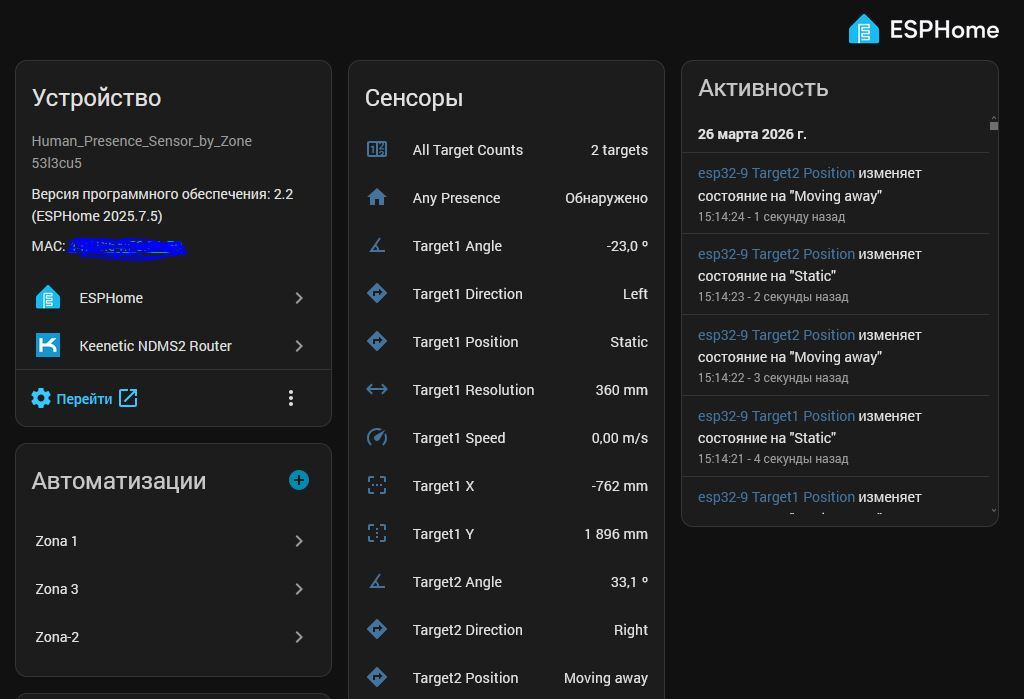The image size is (1024, 699).
Task: Click the All Target Counts counter icon
Action: pyautogui.click(x=377, y=150)
